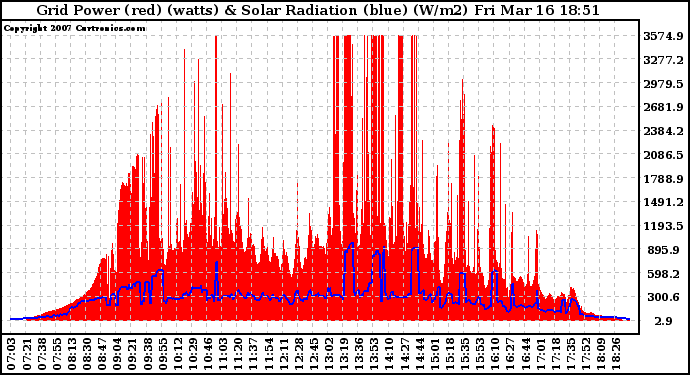
Task: Click the 16:44 time label
Action: pyautogui.click(x=525, y=354)
